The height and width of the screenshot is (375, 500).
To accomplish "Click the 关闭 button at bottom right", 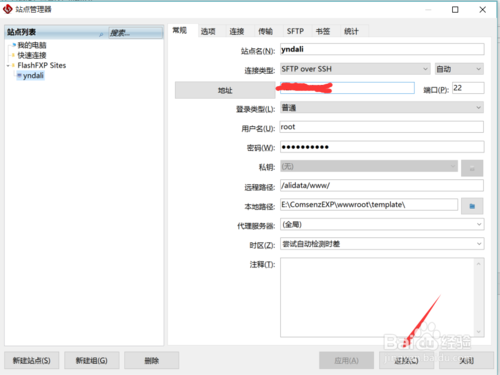I will (466, 360).
